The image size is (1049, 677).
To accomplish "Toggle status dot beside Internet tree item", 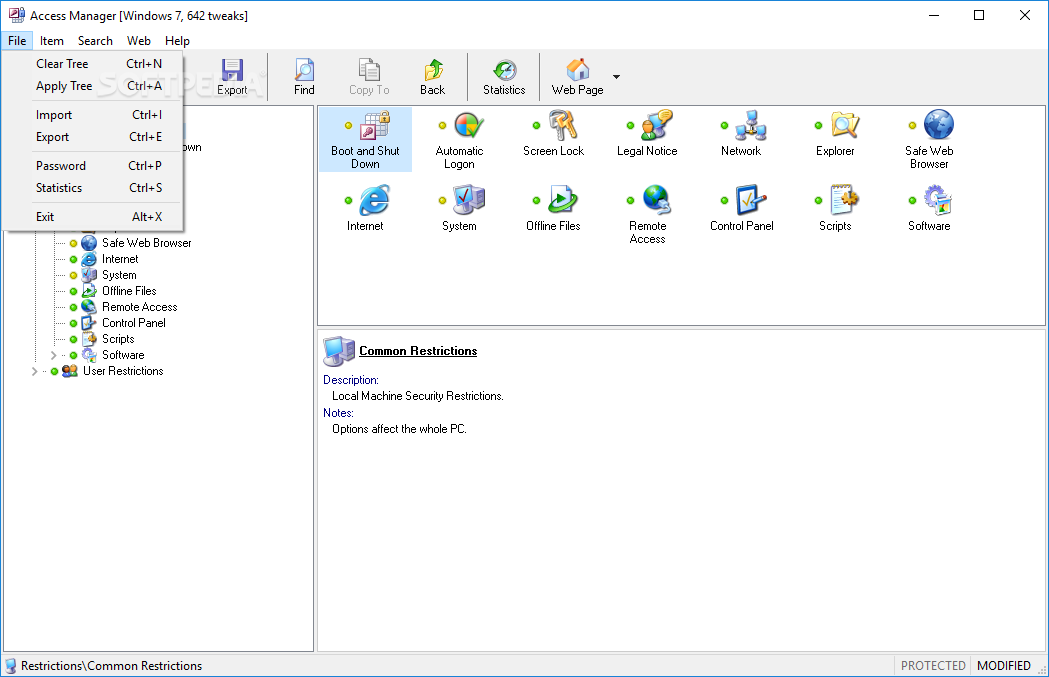I will [74, 260].
